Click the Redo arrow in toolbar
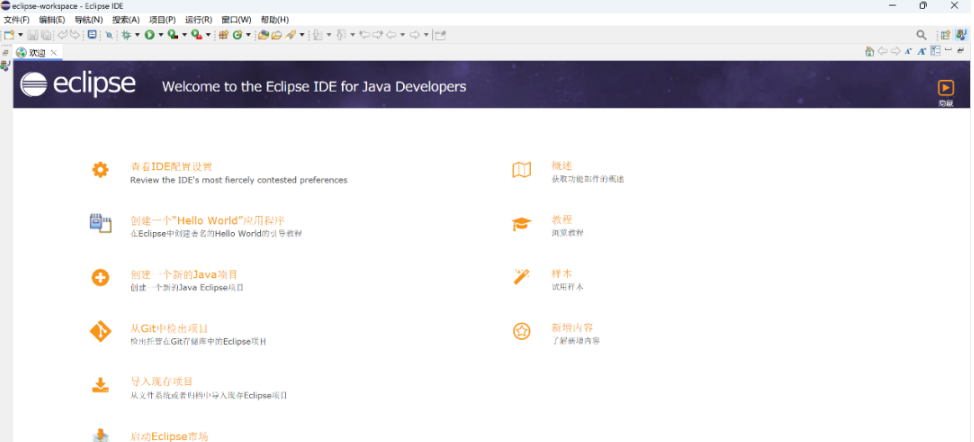 [75, 35]
